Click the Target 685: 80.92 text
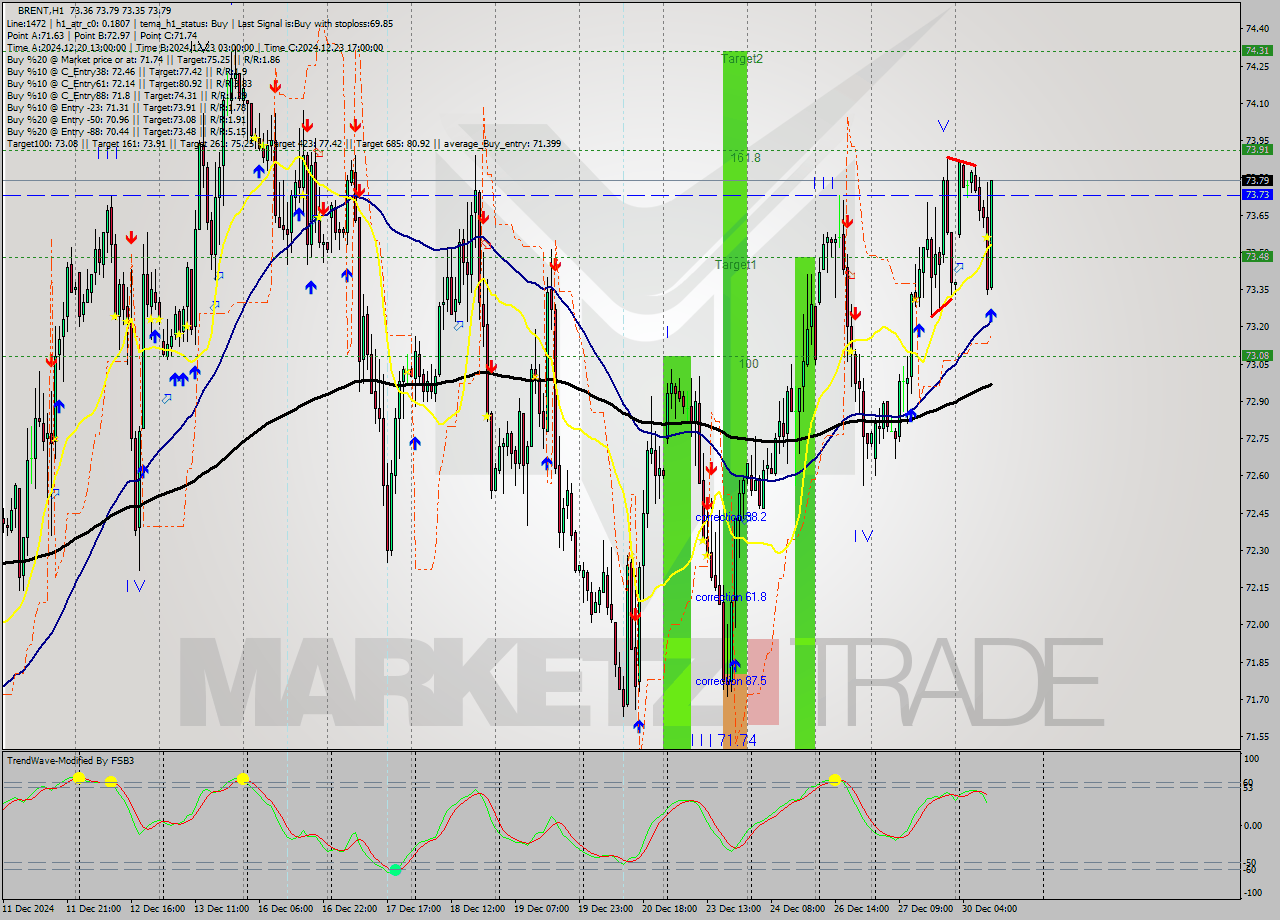Screen dimensions: 1280x920 394,143
